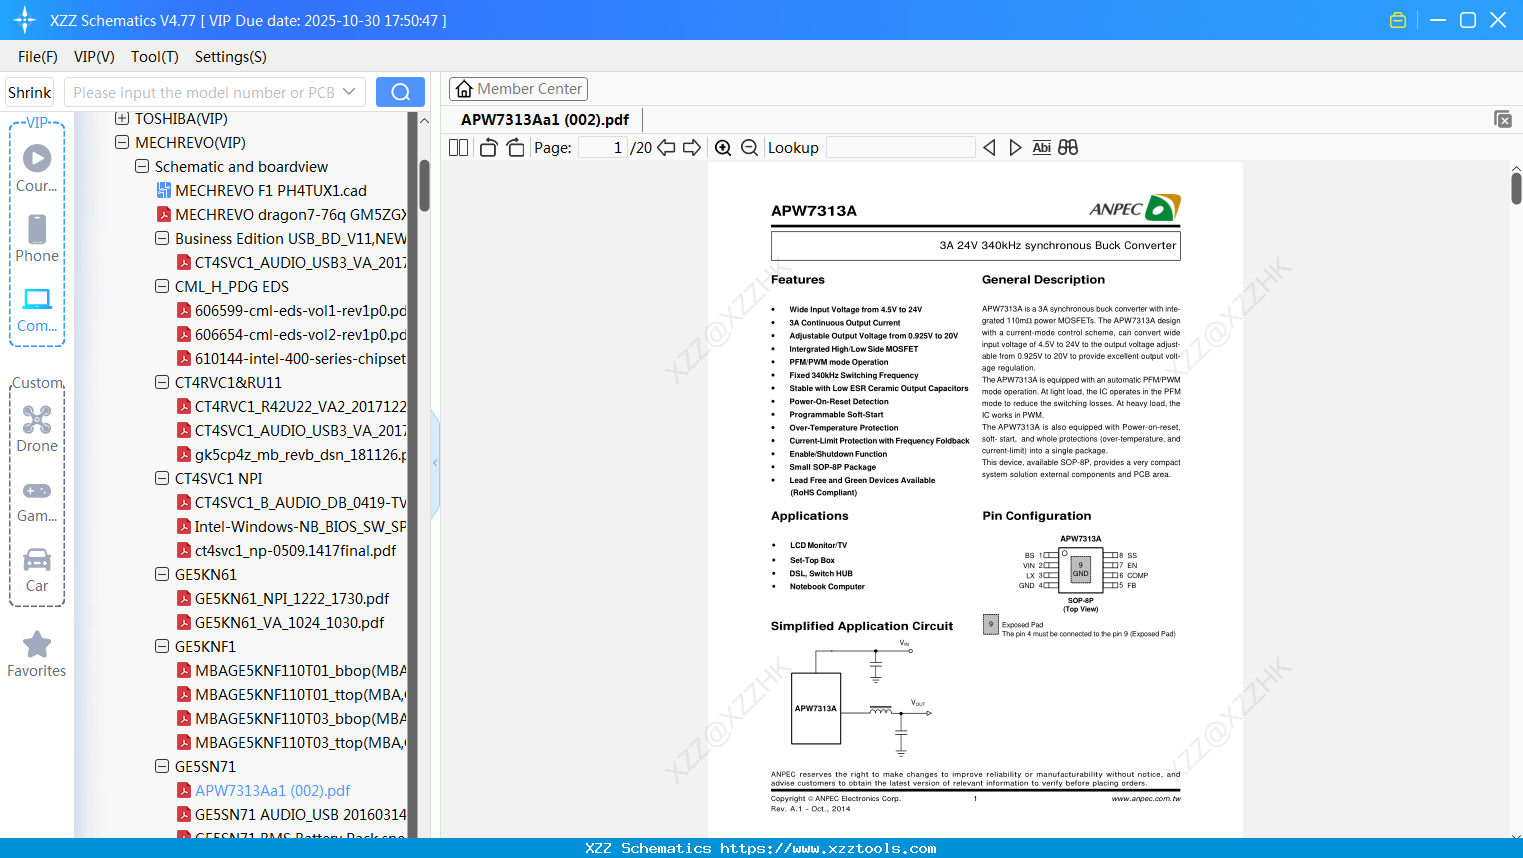This screenshot has width=1523, height=858.
Task: Jump to the next lookup result
Action: coord(1015,148)
